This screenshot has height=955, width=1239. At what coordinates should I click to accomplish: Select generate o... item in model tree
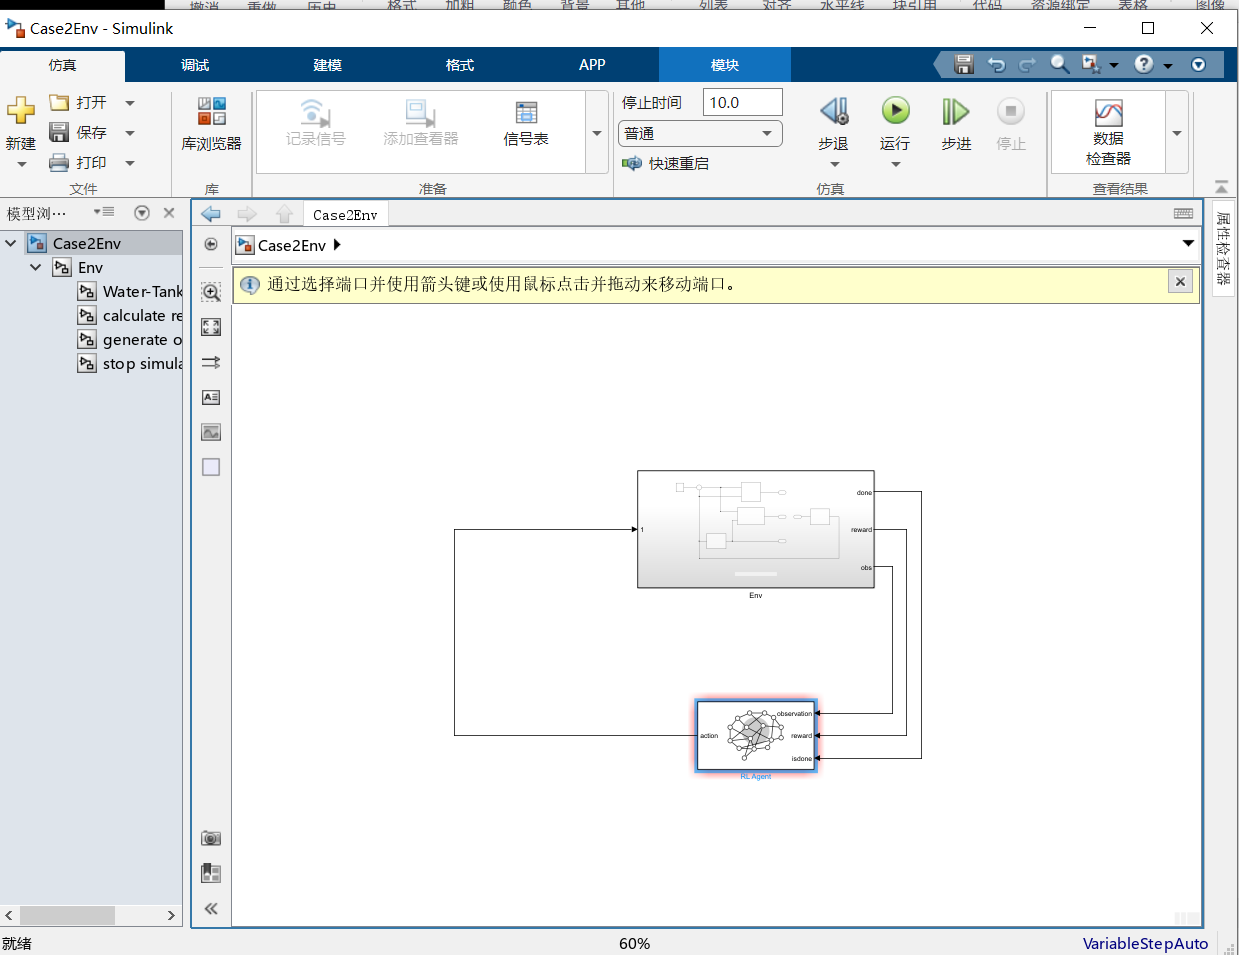pyautogui.click(x=131, y=339)
